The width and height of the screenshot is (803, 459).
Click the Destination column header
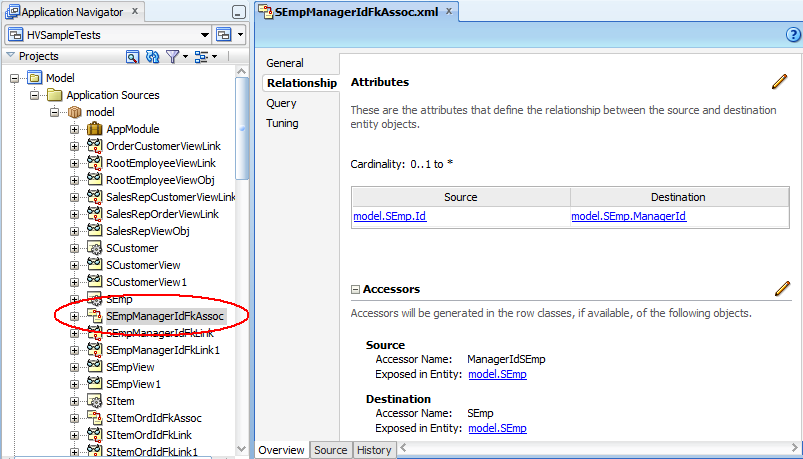coord(678,197)
